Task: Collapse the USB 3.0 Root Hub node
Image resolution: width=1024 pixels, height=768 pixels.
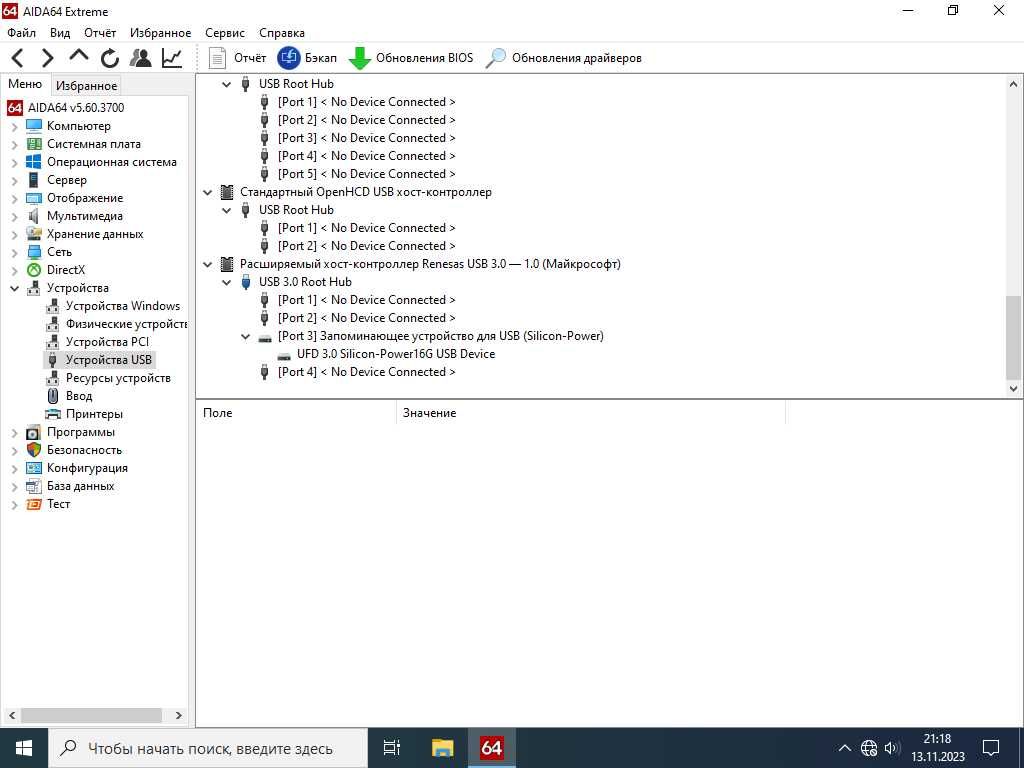Action: tap(227, 282)
